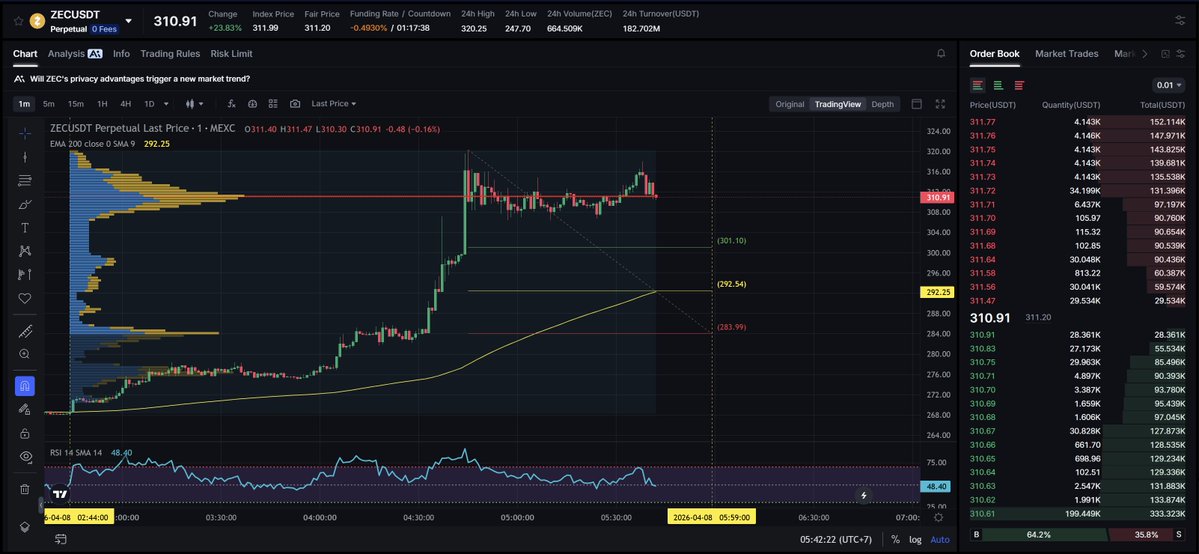Open the Last Price dropdown

point(333,104)
